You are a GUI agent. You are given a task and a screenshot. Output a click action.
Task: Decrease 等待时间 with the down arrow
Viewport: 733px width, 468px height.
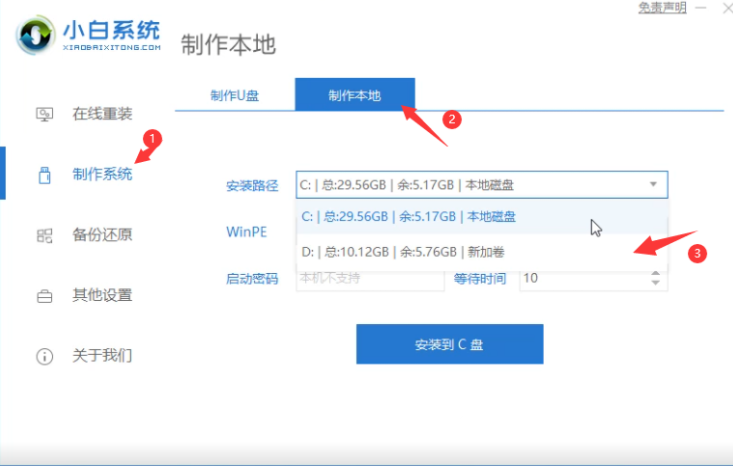[656, 283]
